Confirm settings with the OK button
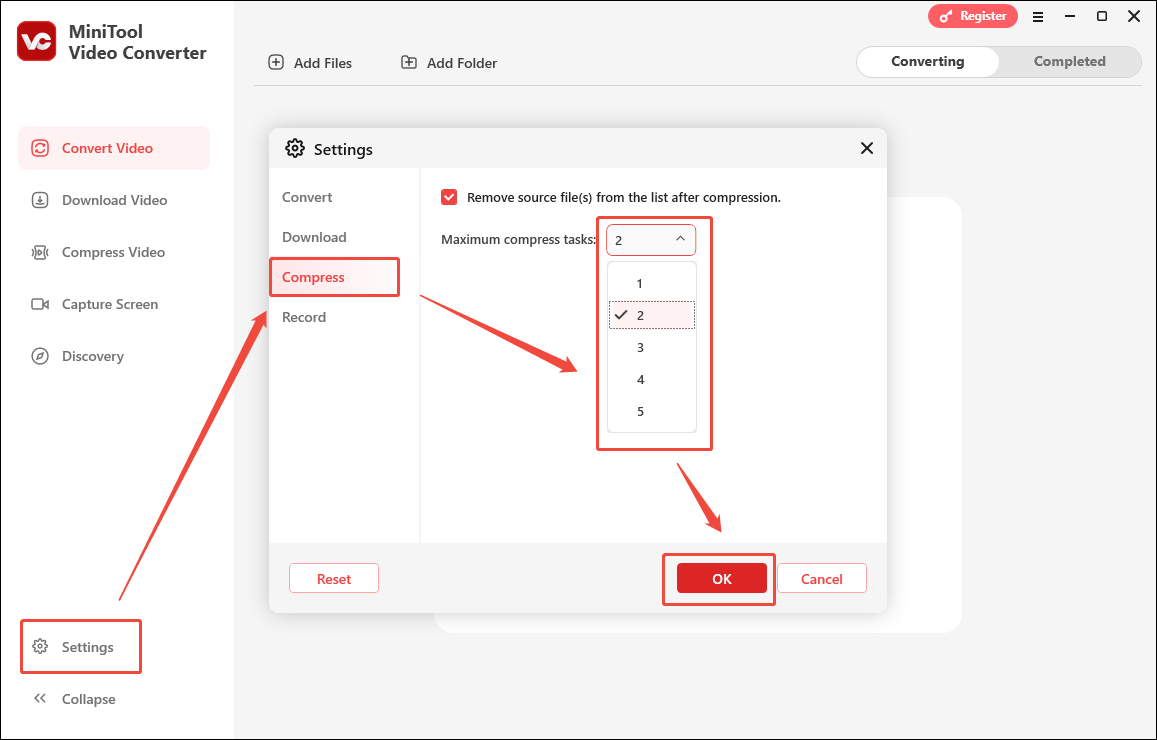 coord(719,578)
